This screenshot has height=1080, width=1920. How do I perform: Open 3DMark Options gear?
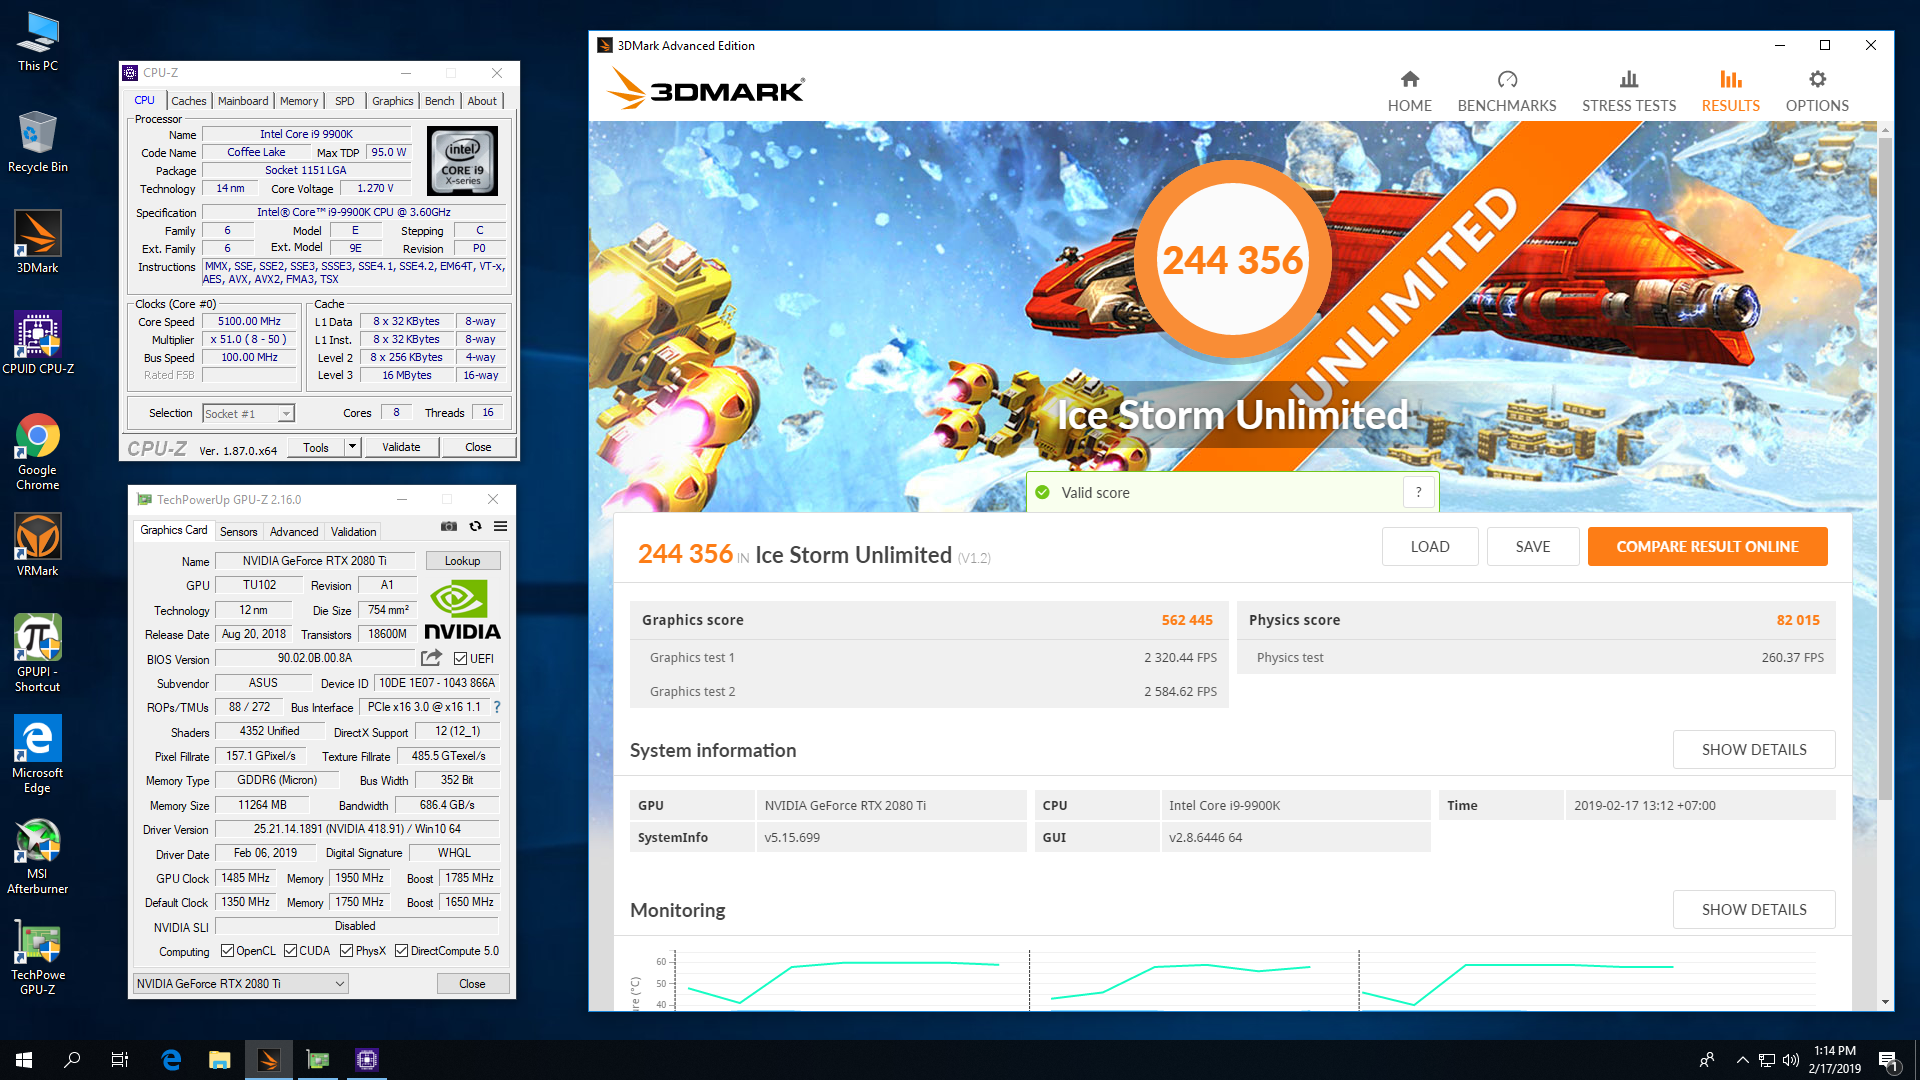click(1817, 91)
